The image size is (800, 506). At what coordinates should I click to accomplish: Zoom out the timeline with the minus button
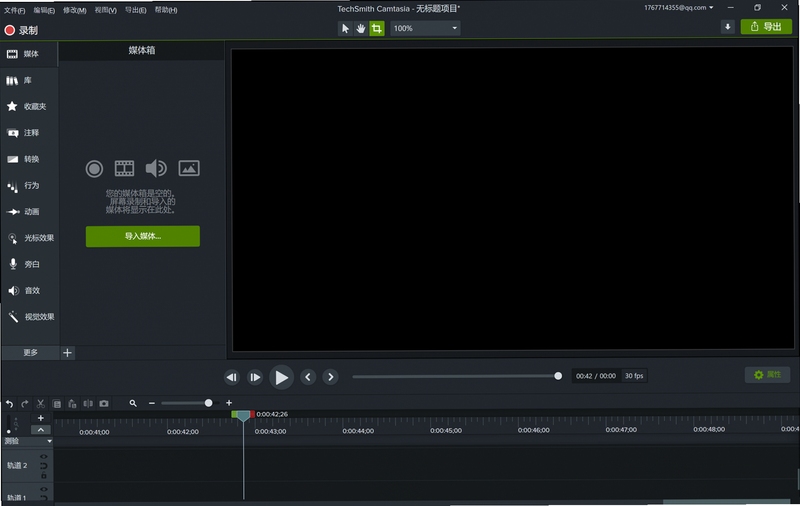point(152,403)
